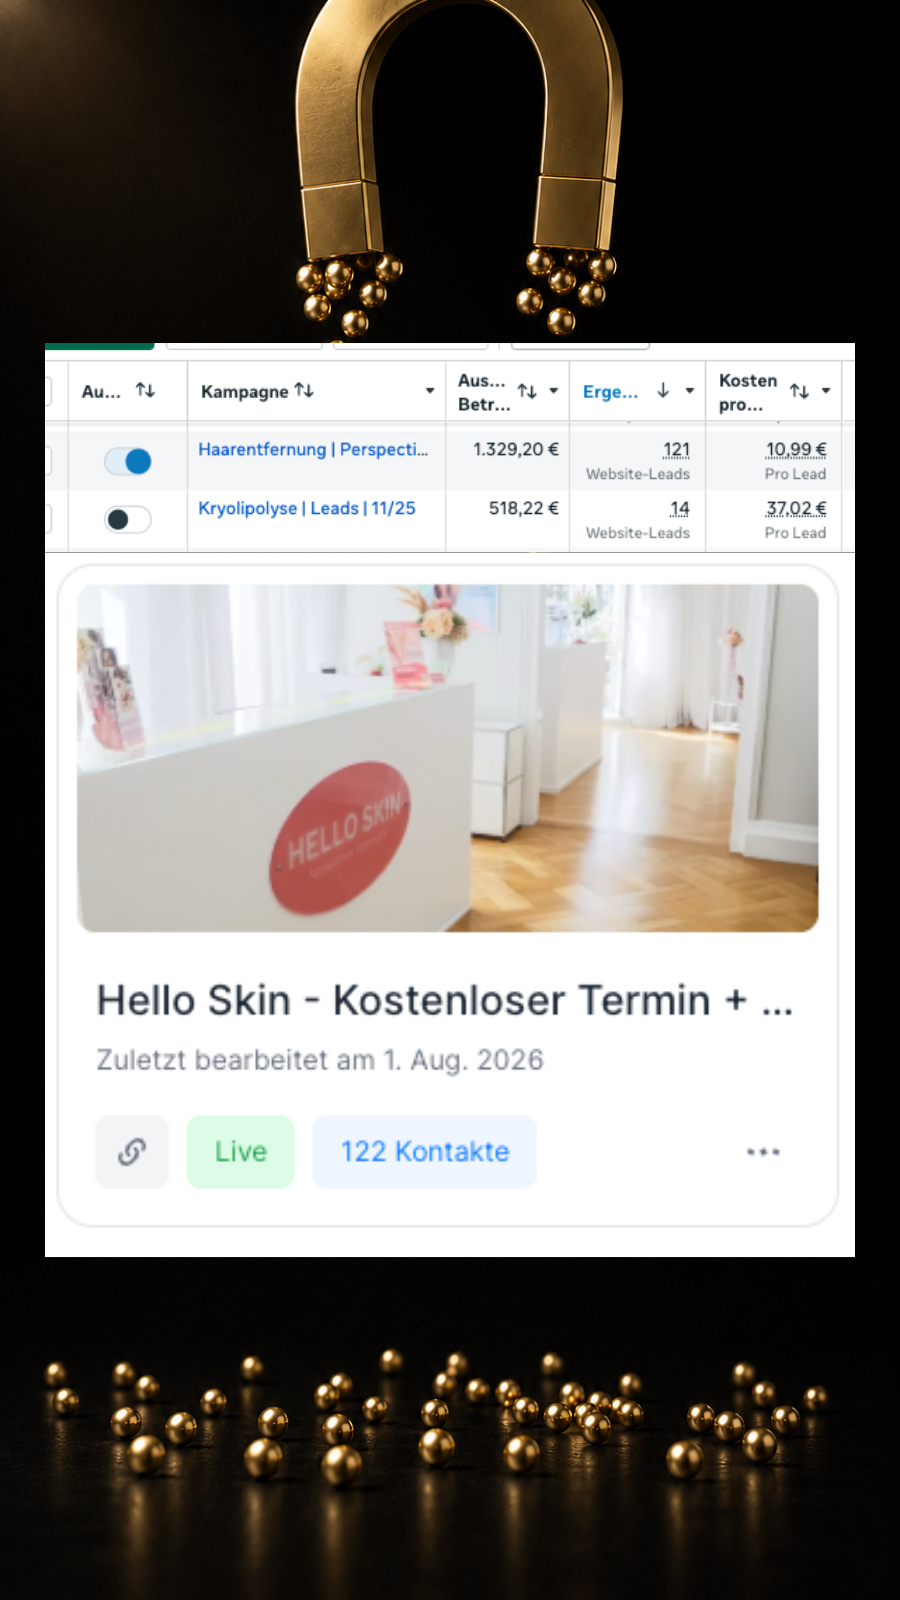
Task: Copy link with the chain icon button
Action: click(132, 1152)
